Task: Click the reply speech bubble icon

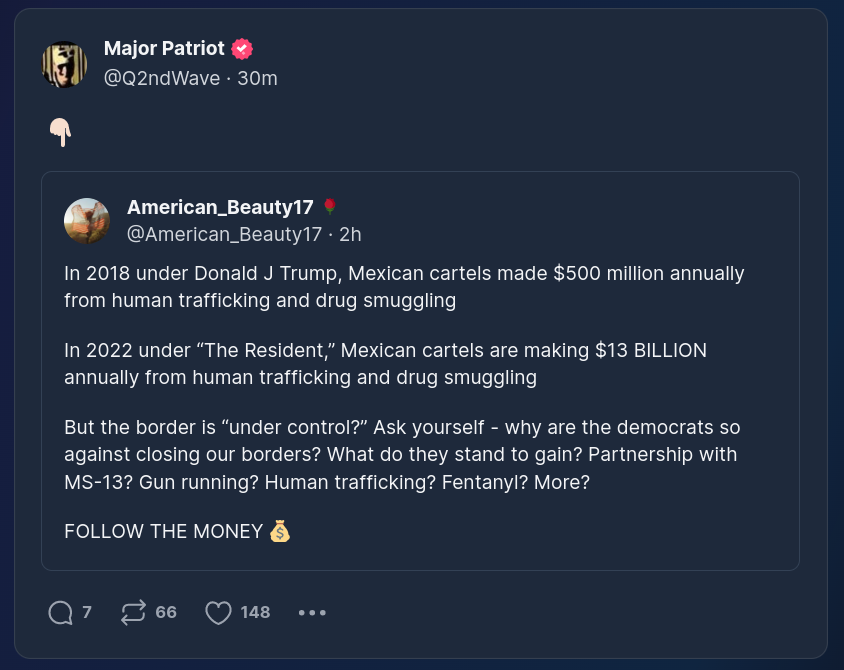Action: coord(61,612)
